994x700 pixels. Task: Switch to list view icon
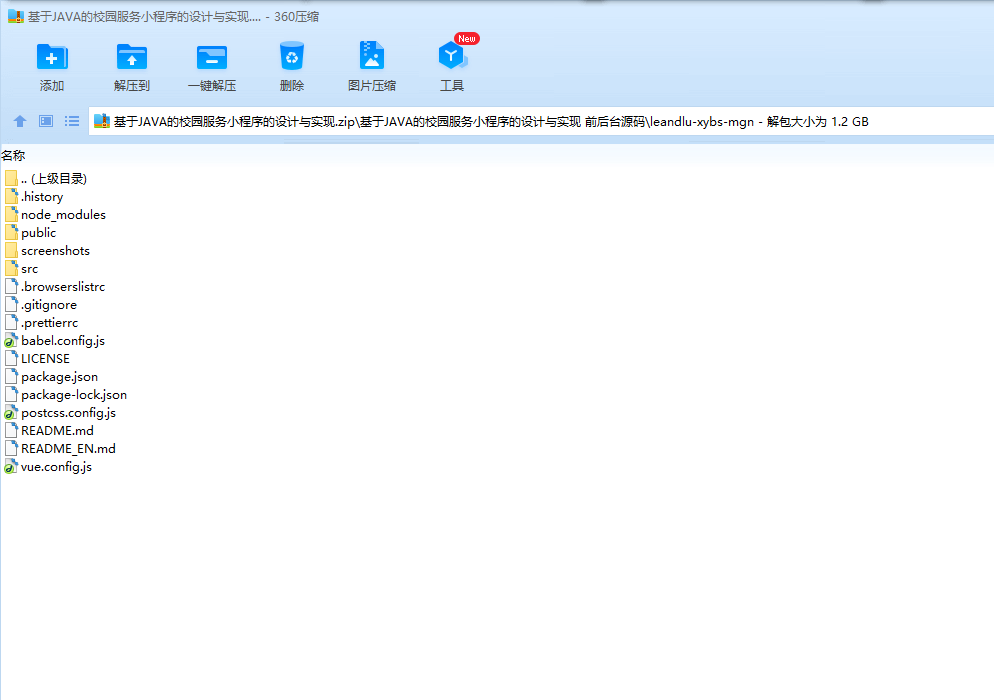(72, 121)
